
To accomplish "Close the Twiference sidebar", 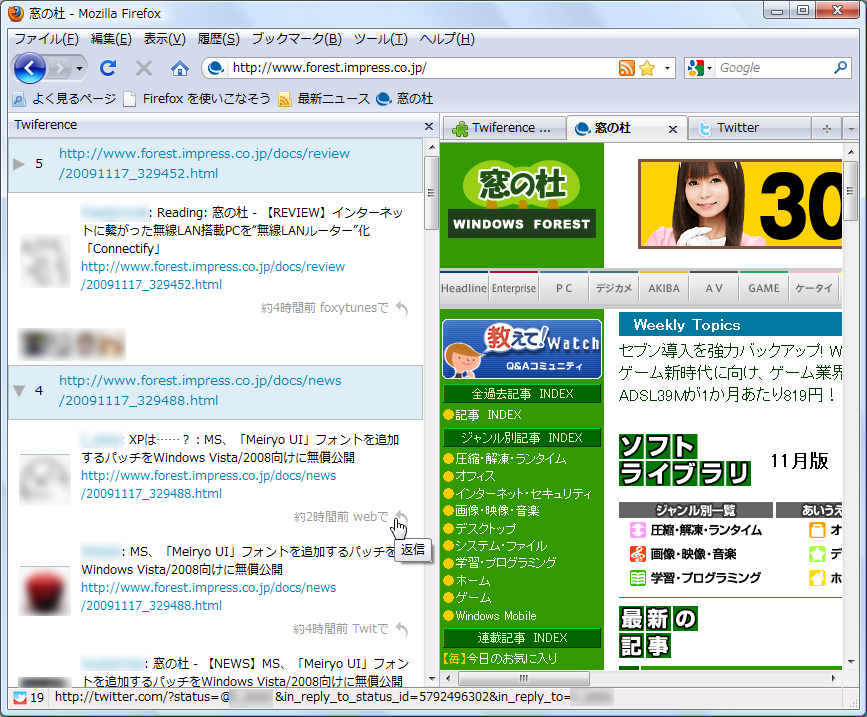I will pyautogui.click(x=428, y=125).
